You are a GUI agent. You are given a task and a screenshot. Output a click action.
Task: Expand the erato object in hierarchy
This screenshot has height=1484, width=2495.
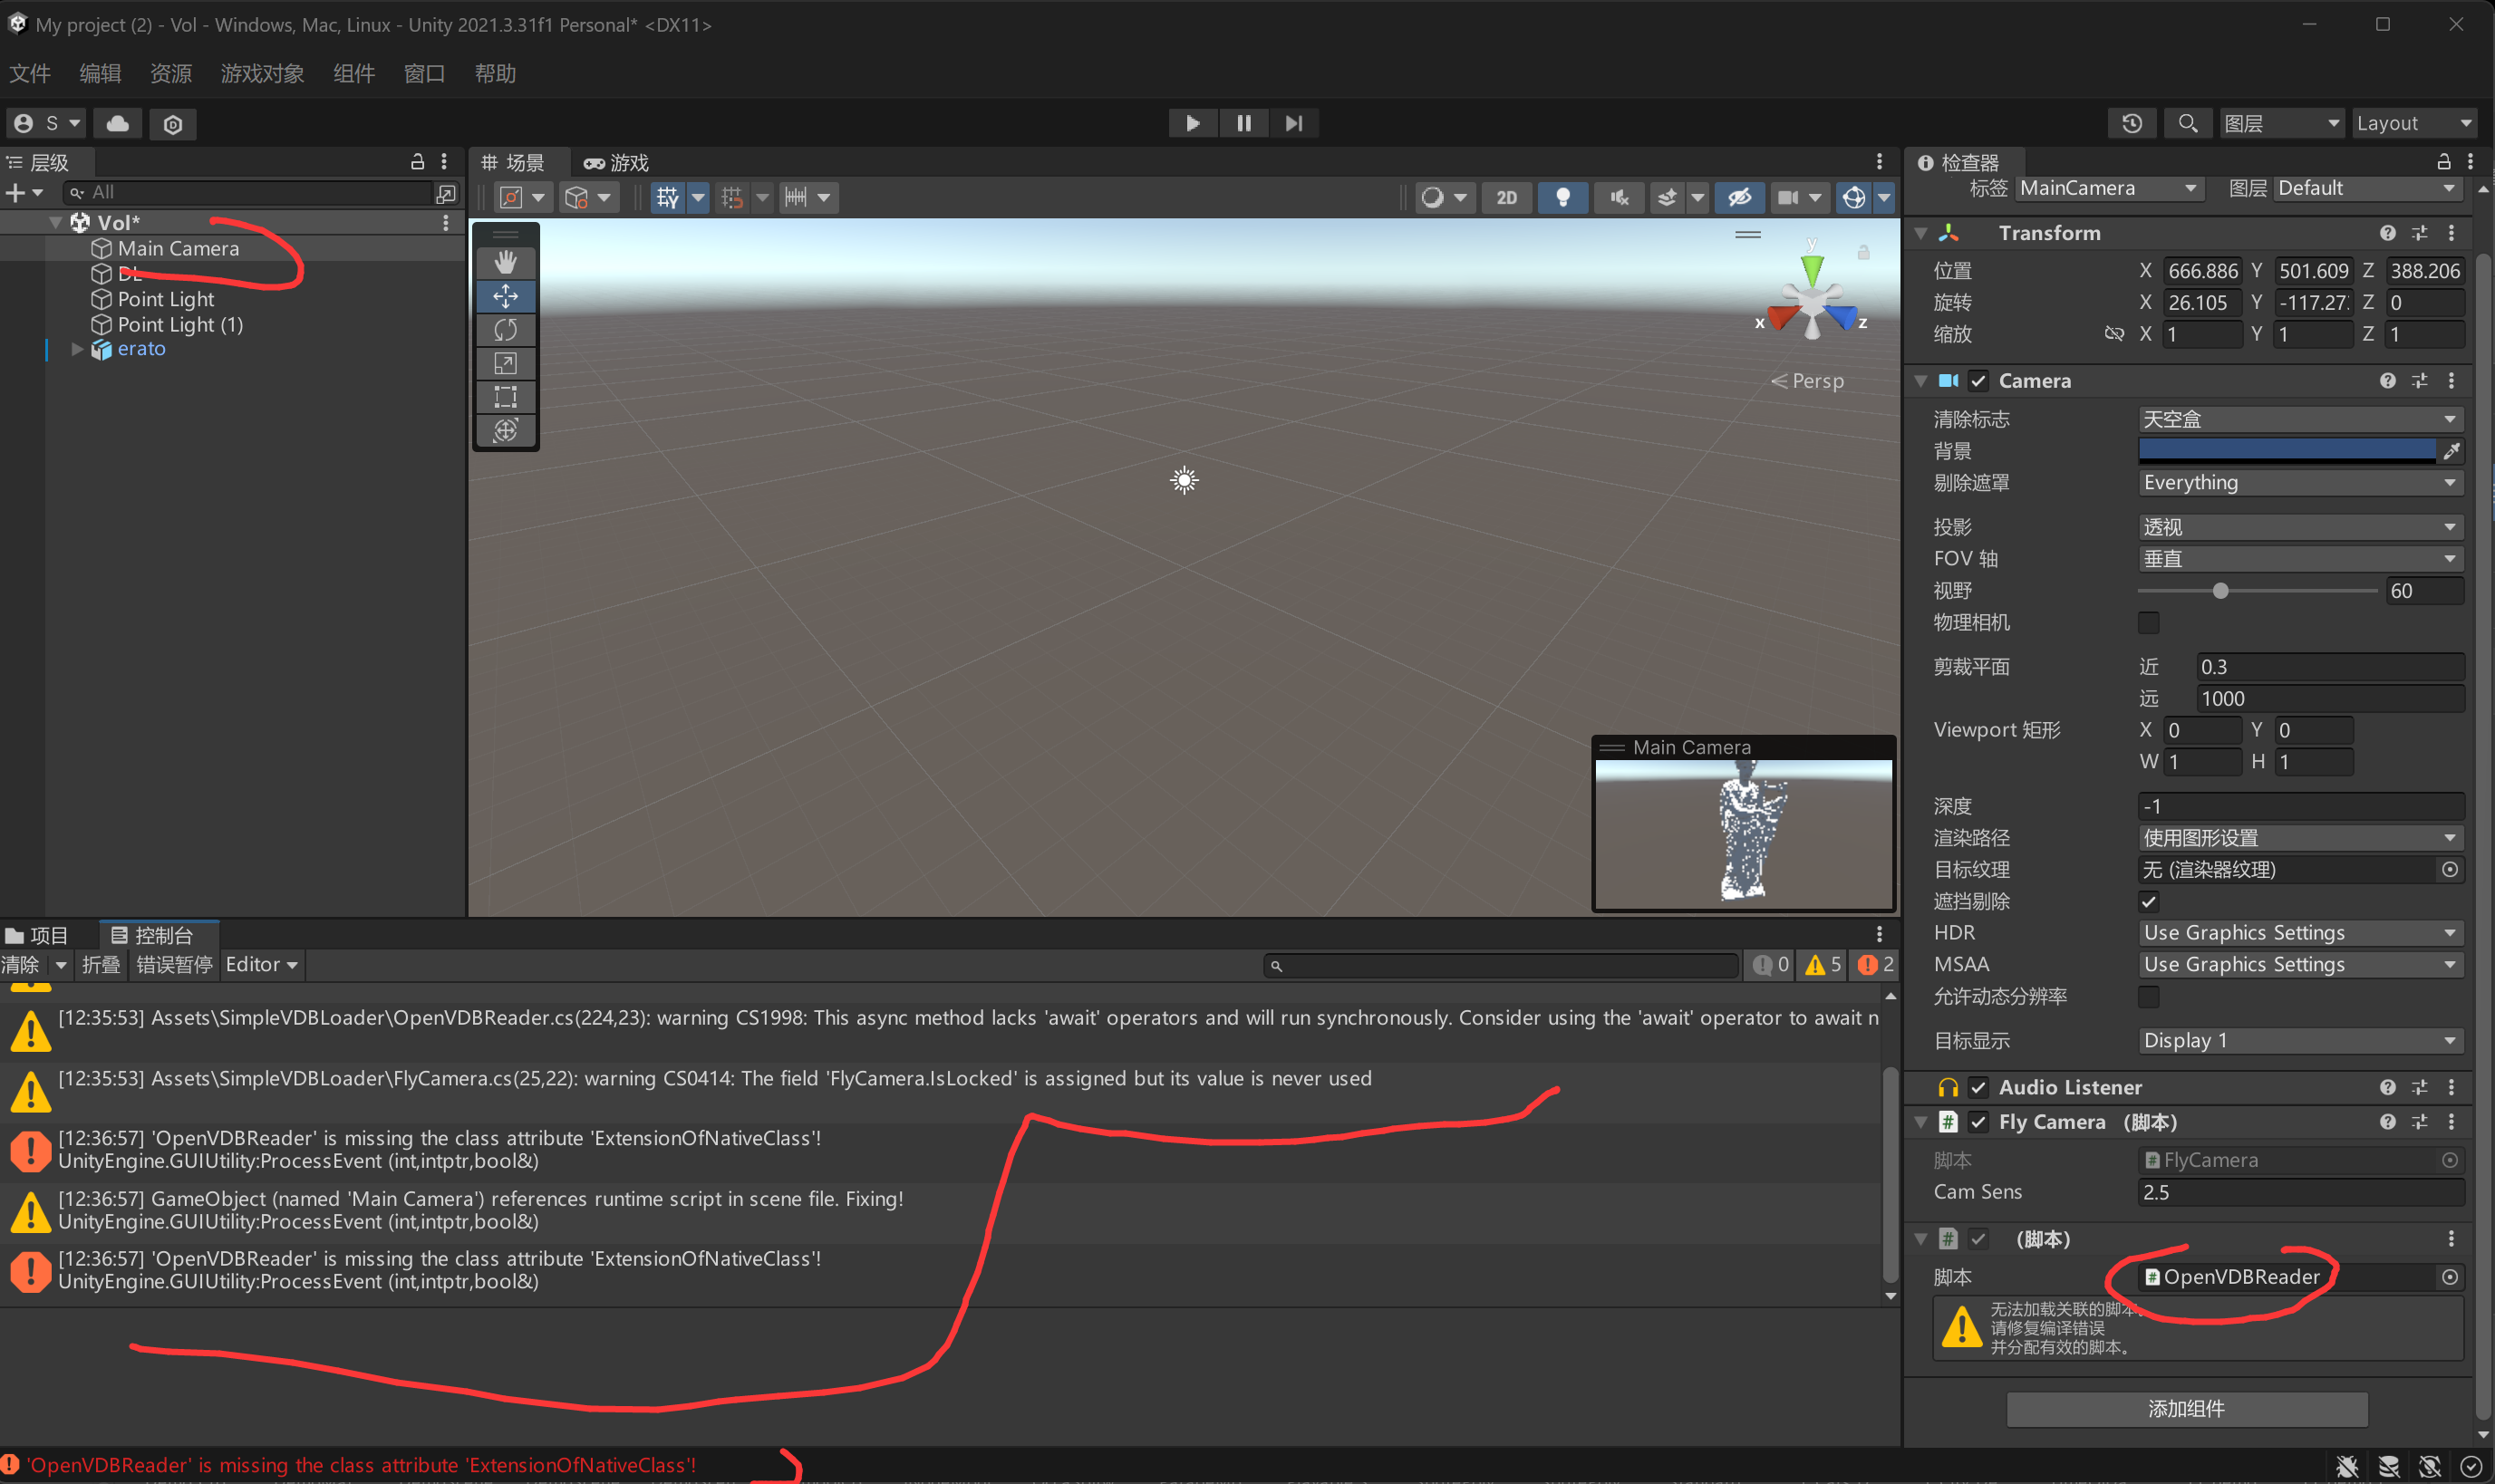click(x=77, y=349)
